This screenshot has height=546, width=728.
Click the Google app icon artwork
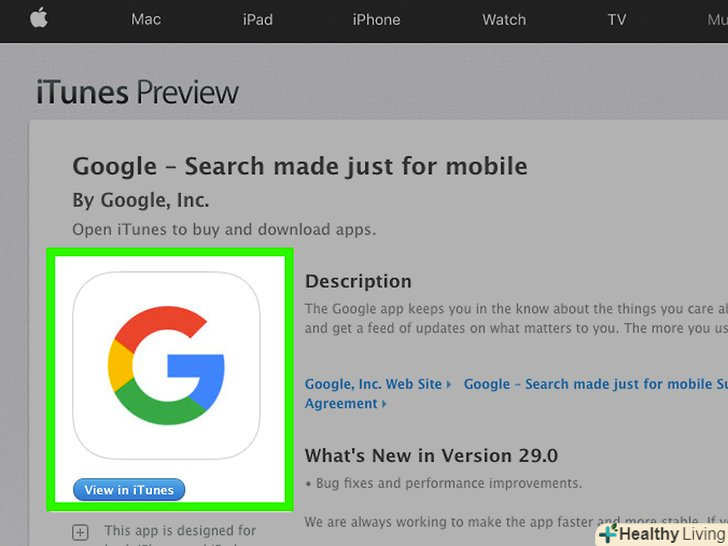(166, 365)
